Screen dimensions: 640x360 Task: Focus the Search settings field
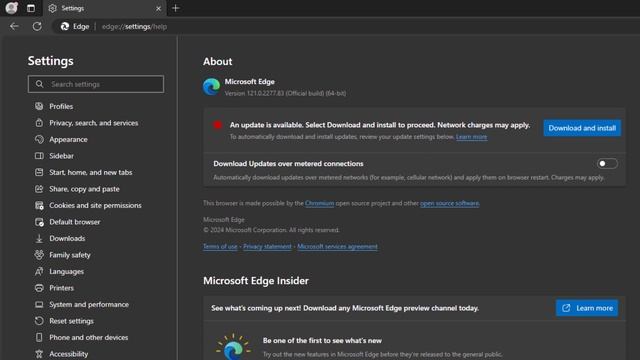click(96, 84)
